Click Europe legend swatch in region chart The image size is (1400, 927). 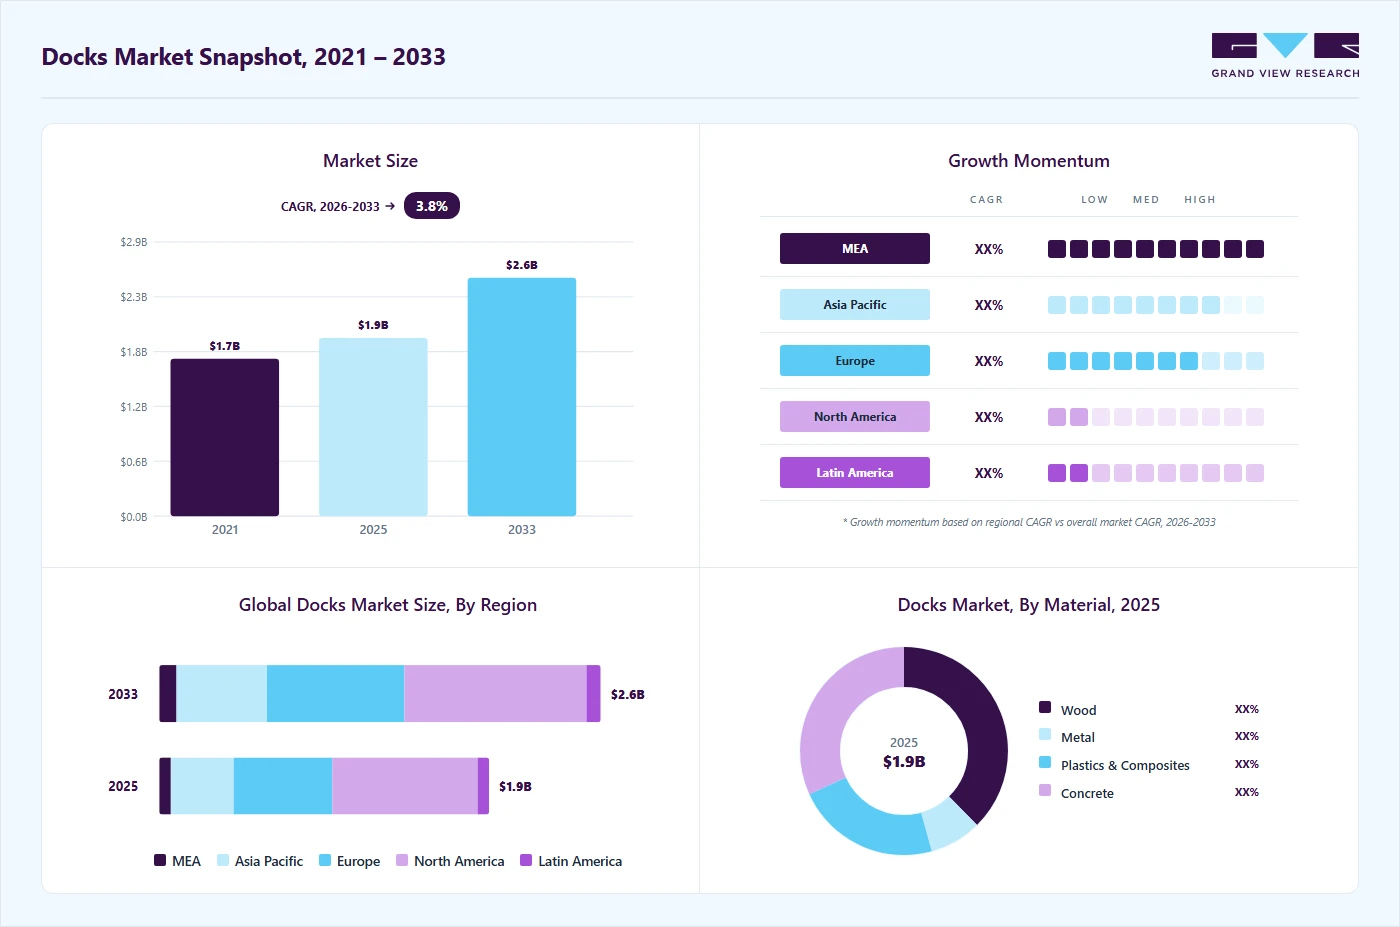(325, 860)
